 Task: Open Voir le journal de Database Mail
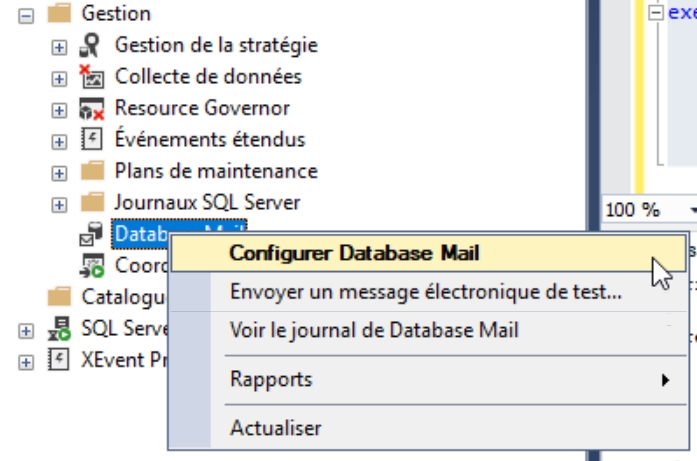(x=374, y=330)
